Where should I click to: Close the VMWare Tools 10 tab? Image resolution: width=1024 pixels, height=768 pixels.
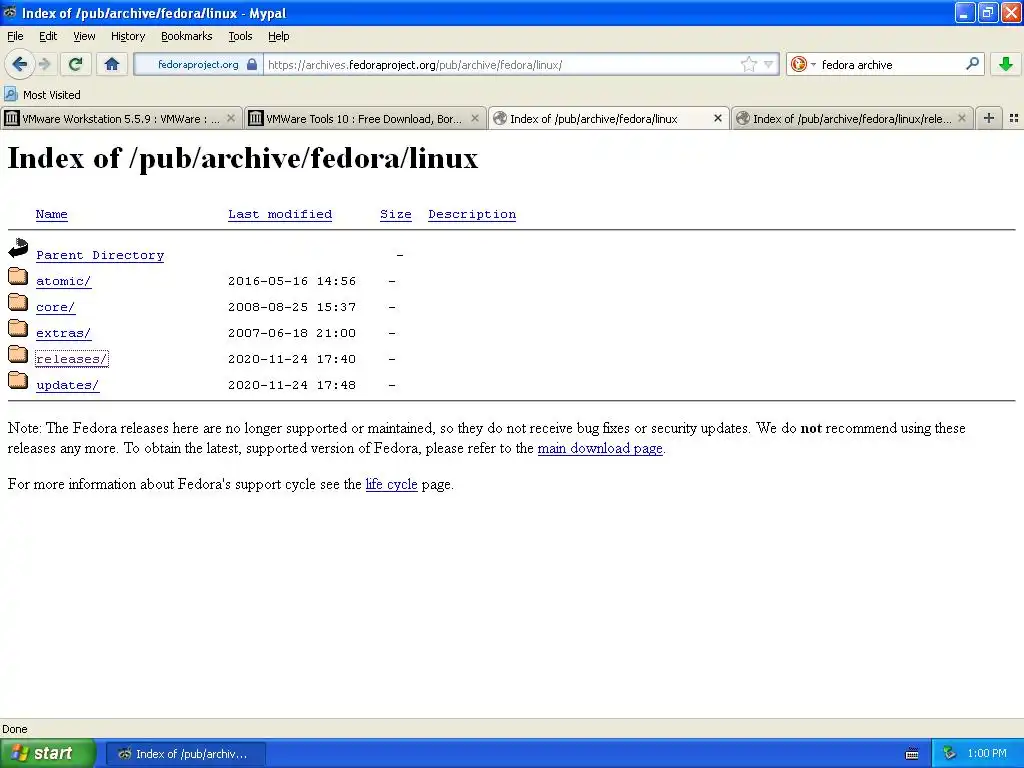click(475, 118)
